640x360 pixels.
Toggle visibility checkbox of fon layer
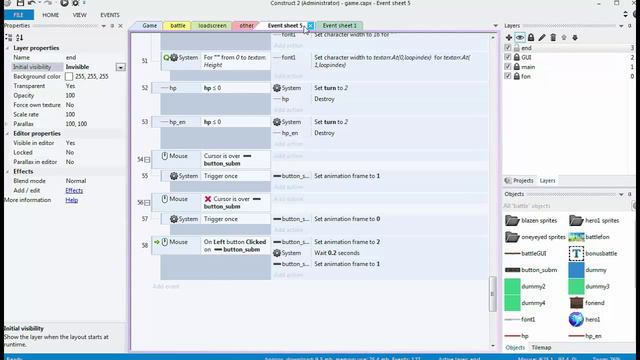pyautogui.click(x=508, y=76)
